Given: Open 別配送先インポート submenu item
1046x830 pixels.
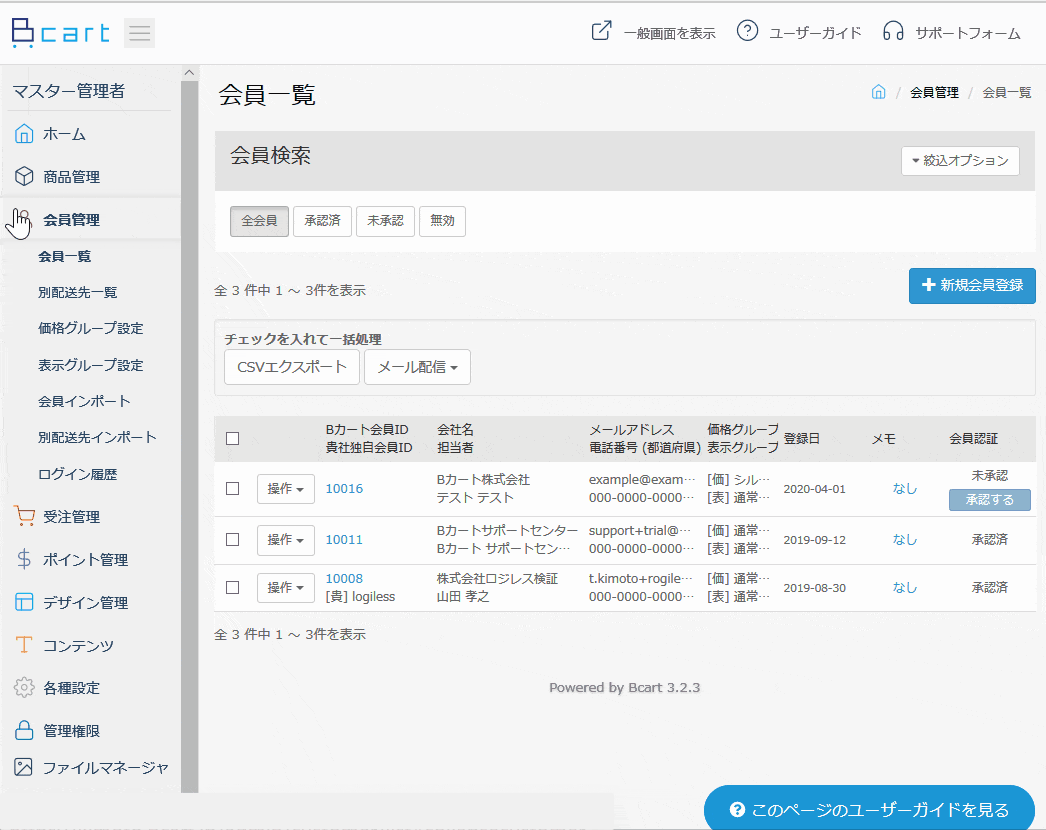Looking at the screenshot, I should [x=97, y=437].
